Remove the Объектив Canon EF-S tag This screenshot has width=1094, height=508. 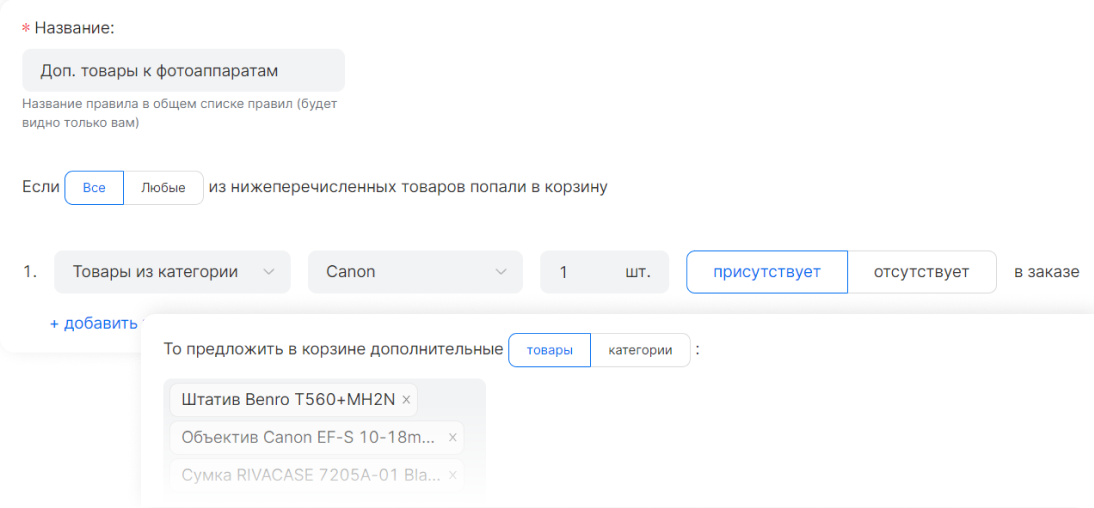pos(452,437)
